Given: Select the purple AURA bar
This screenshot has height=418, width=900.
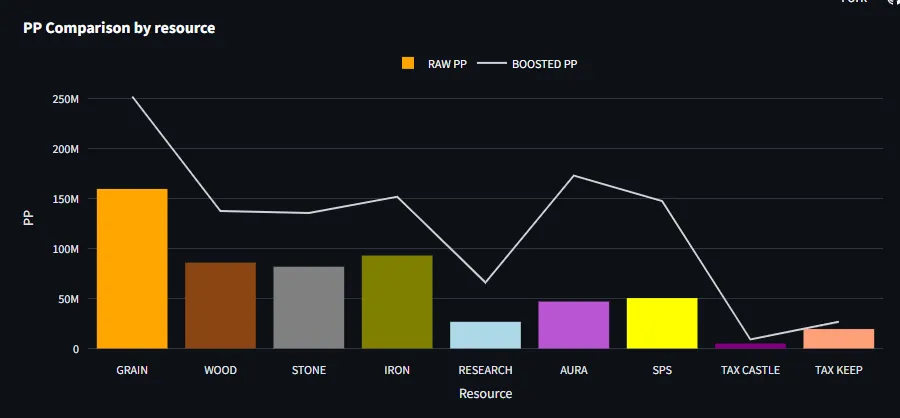Looking at the screenshot, I should (x=574, y=325).
